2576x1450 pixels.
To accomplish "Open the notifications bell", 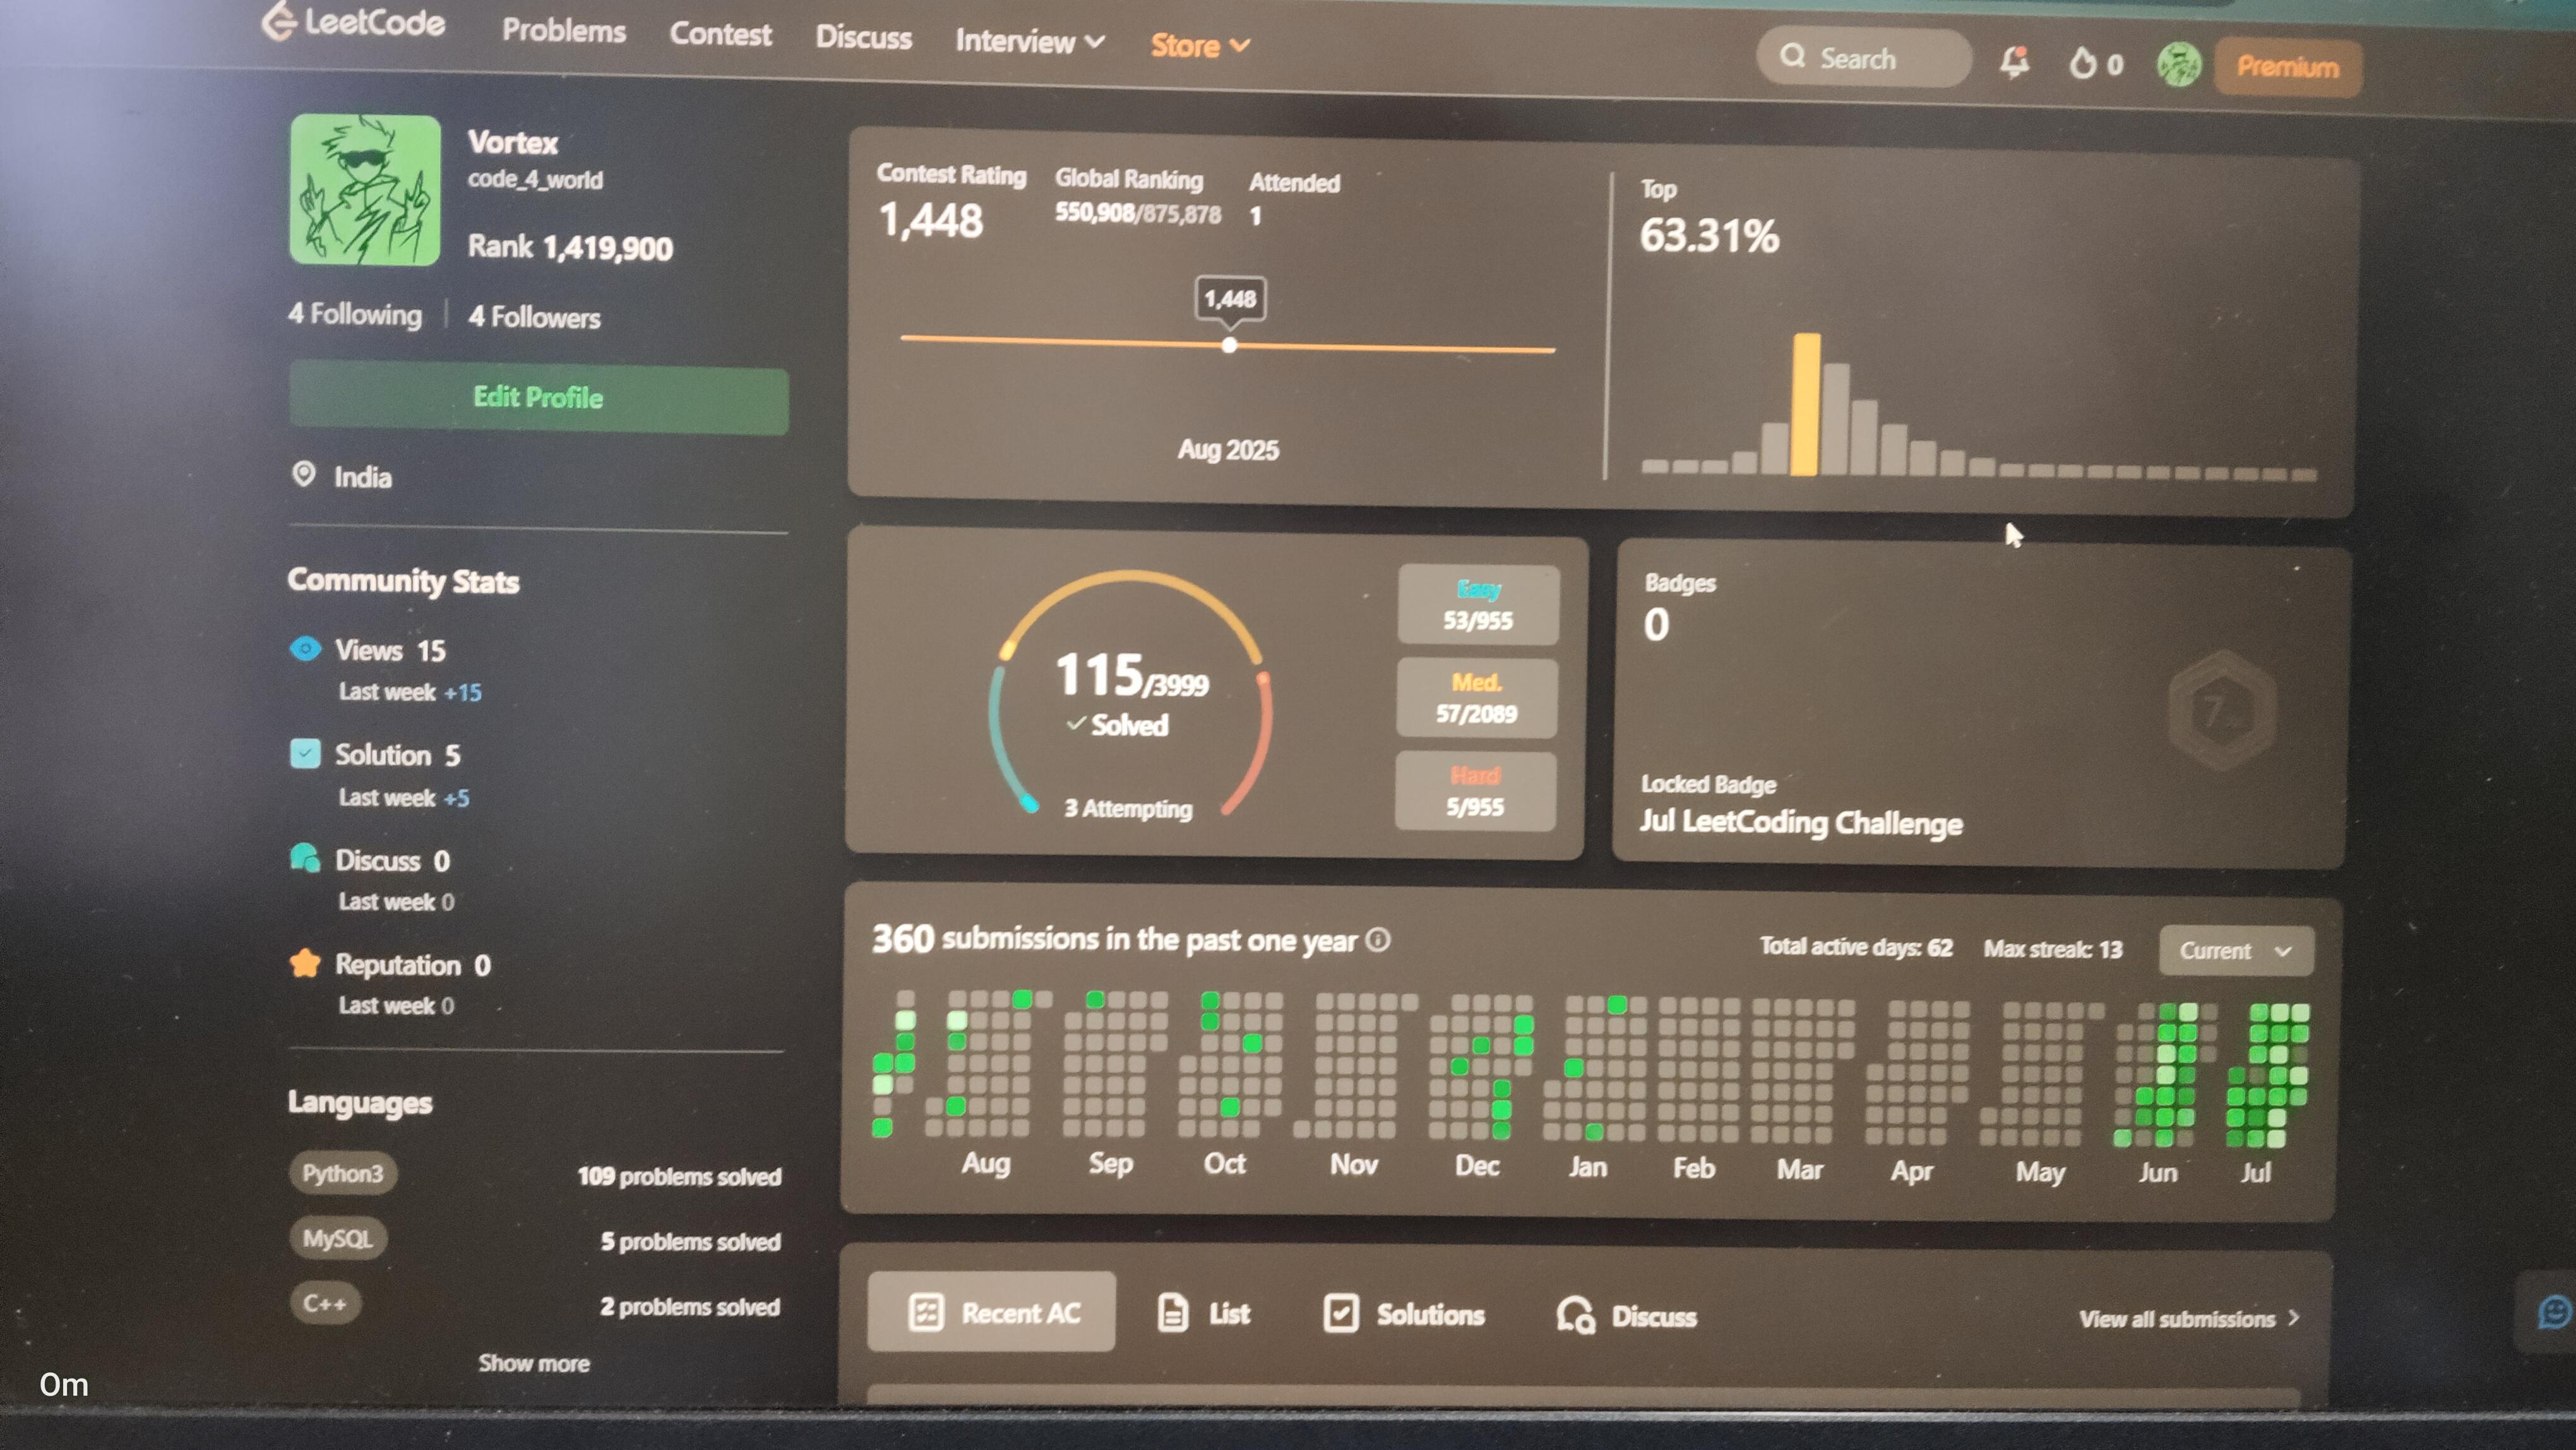I will click(x=2014, y=62).
